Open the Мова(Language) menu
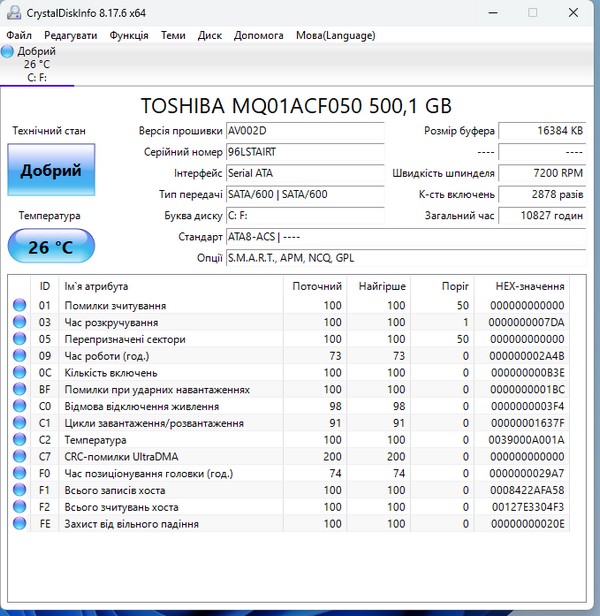Image resolution: width=600 pixels, height=616 pixels. click(335, 35)
